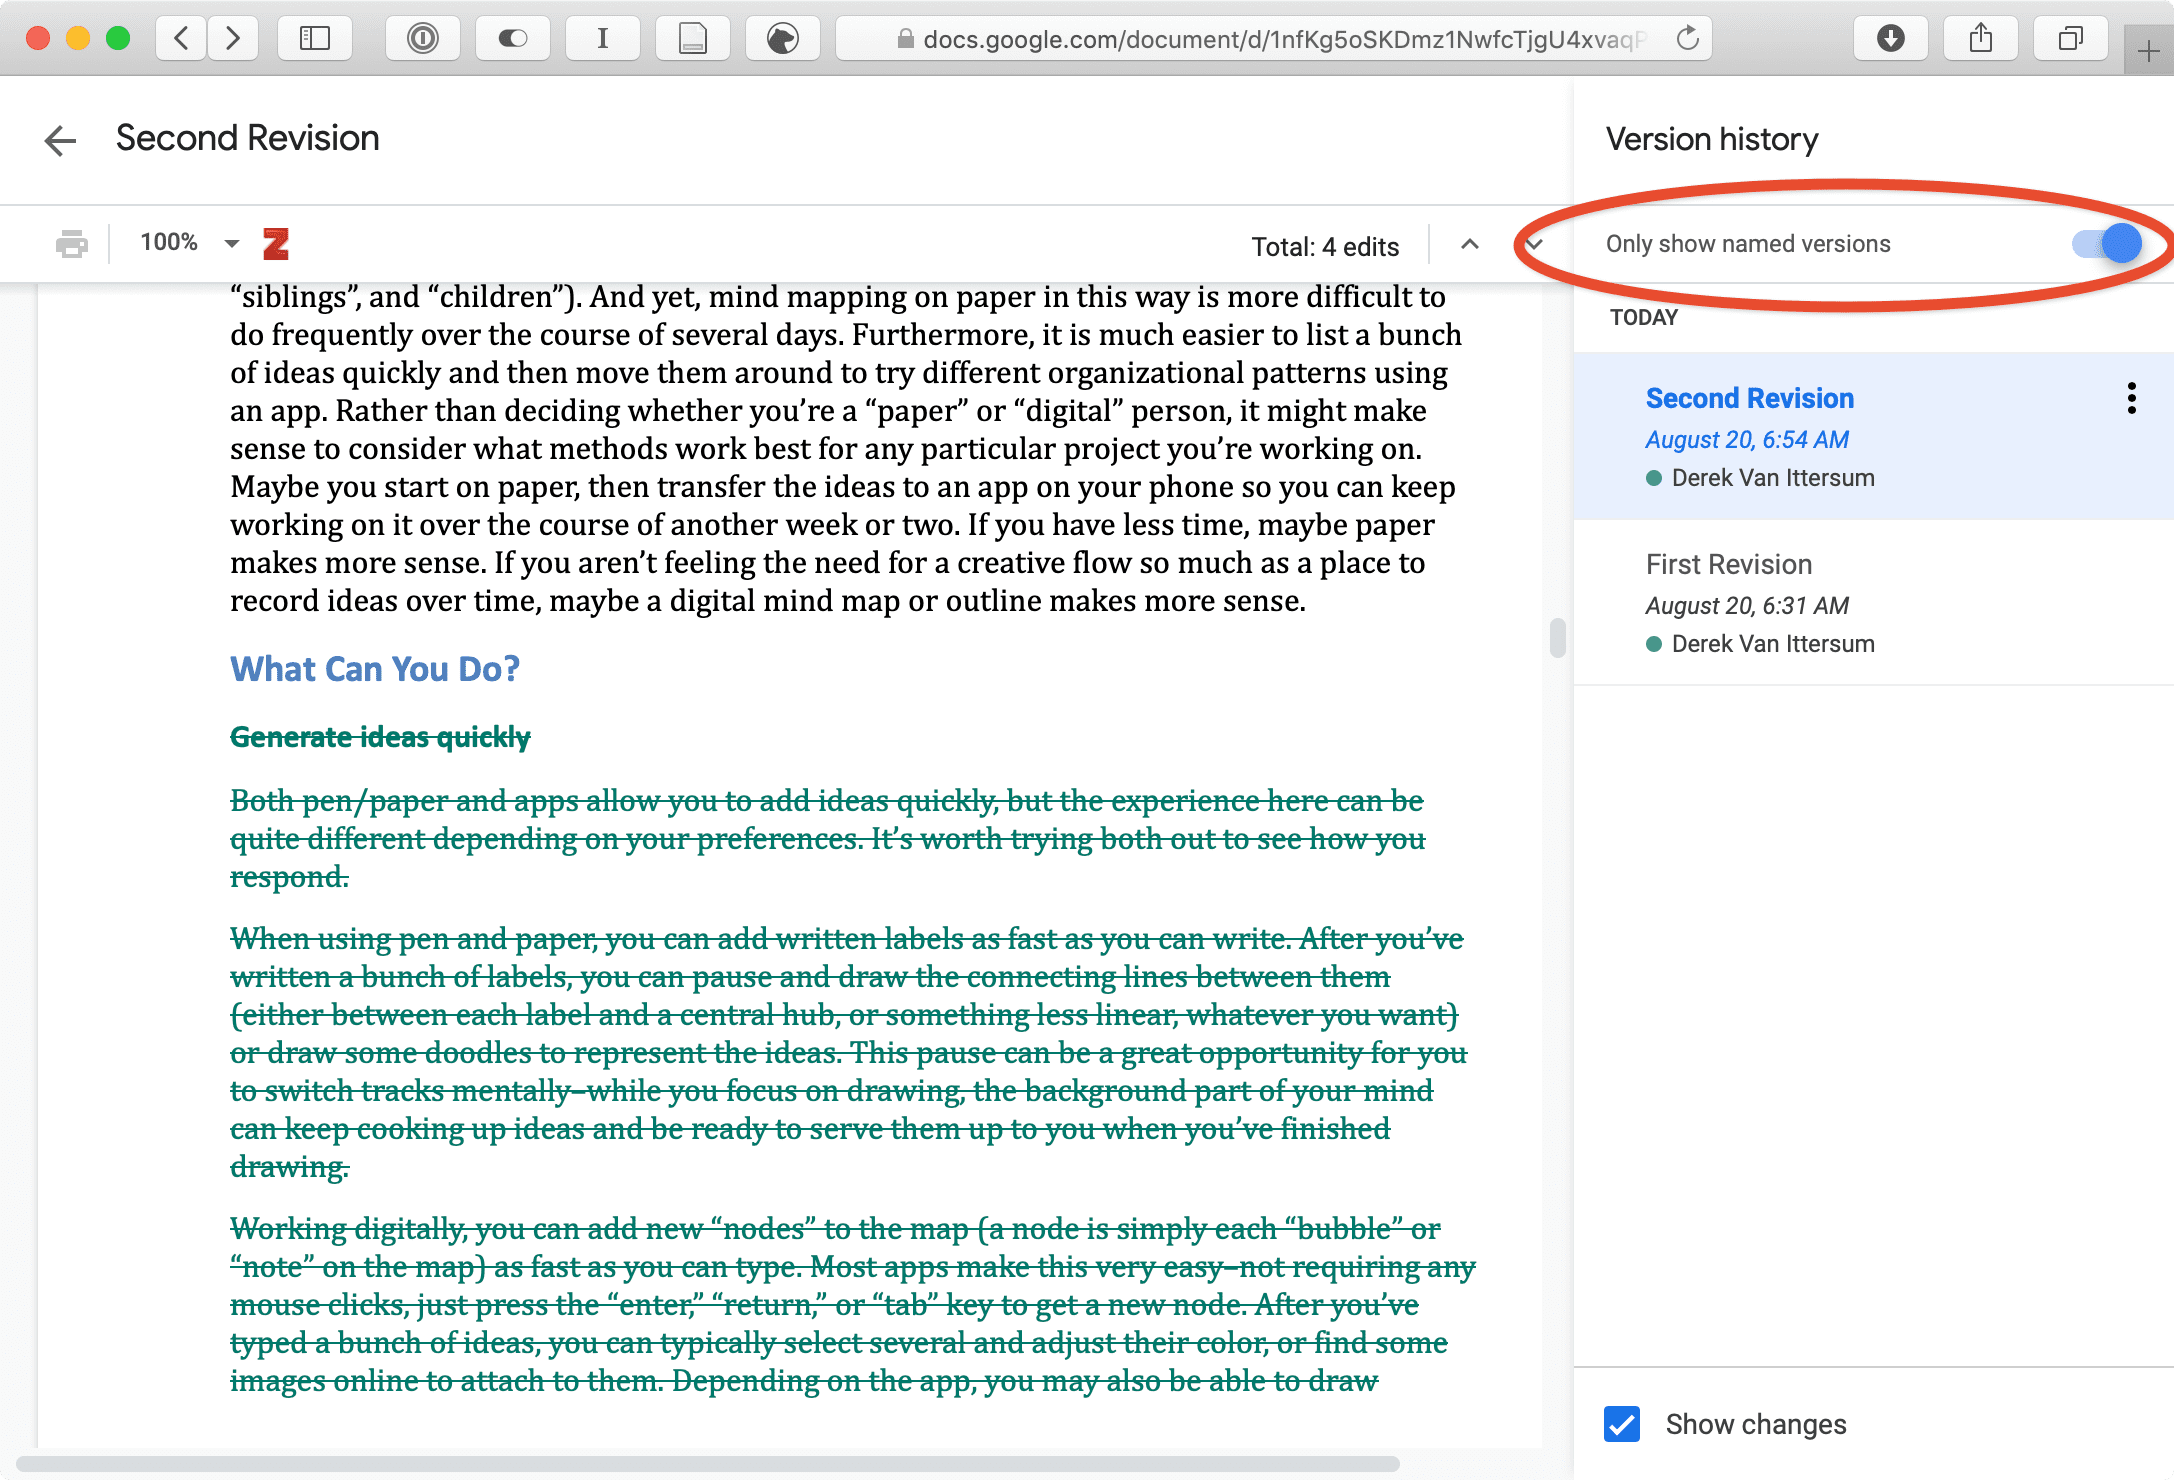2174x1480 pixels.
Task: Open the Safari share menu
Action: 1981,38
